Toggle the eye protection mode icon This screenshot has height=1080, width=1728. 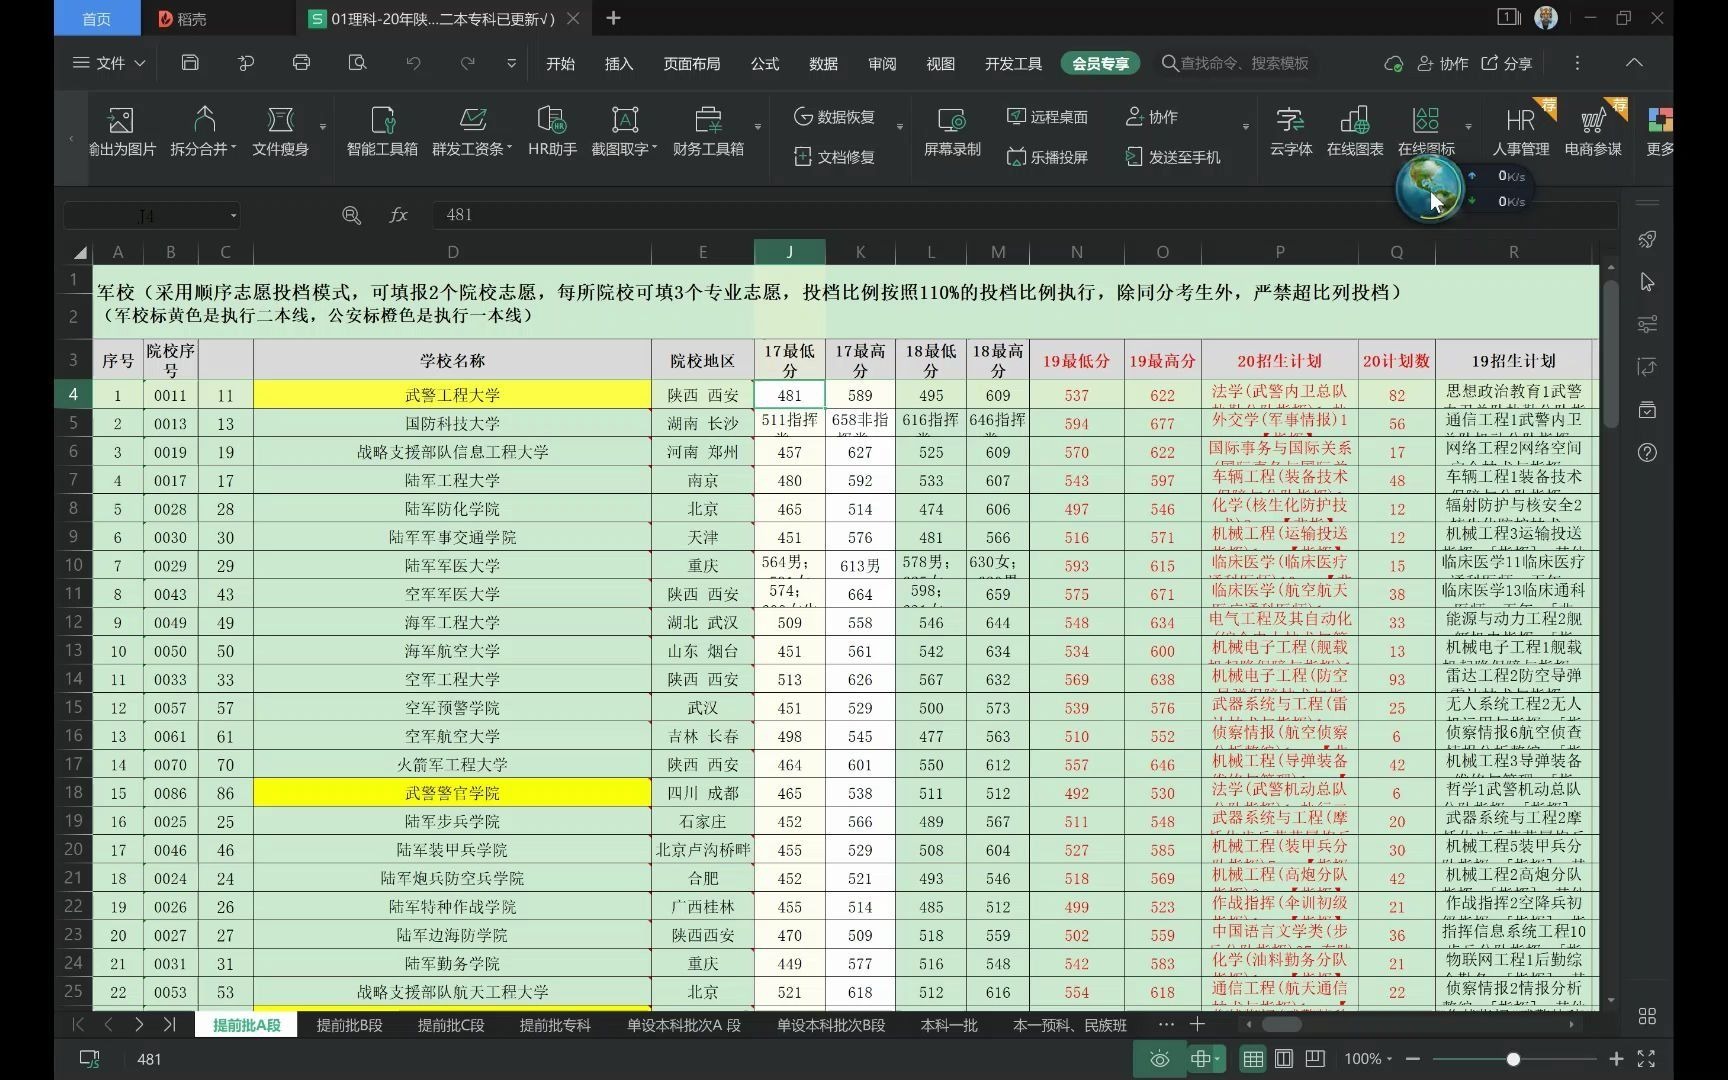coord(1160,1059)
